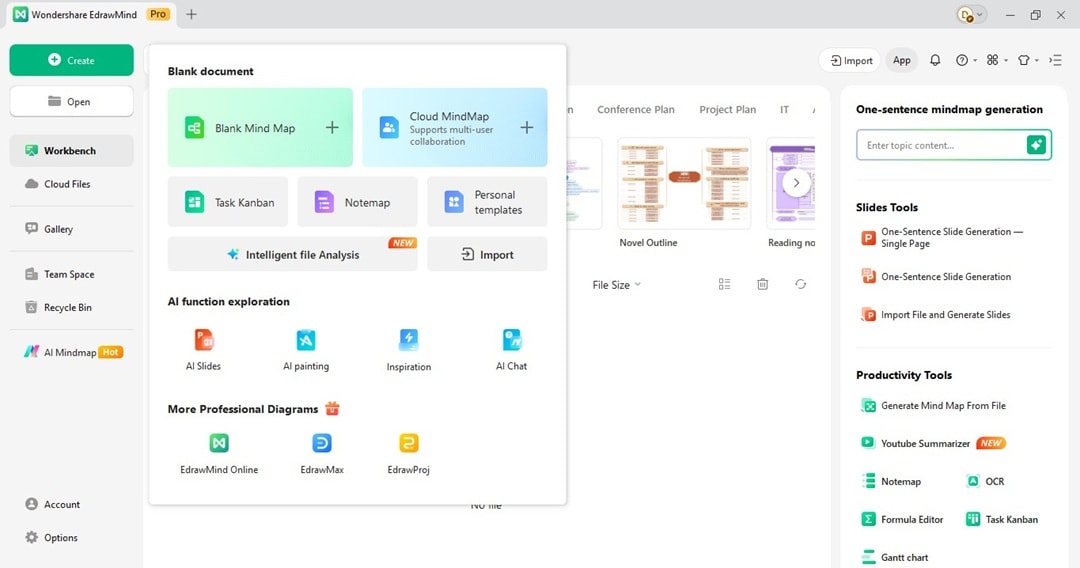This screenshot has width=1080, height=568.
Task: Open Formula Editor tool
Action: pyautogui.click(x=902, y=519)
